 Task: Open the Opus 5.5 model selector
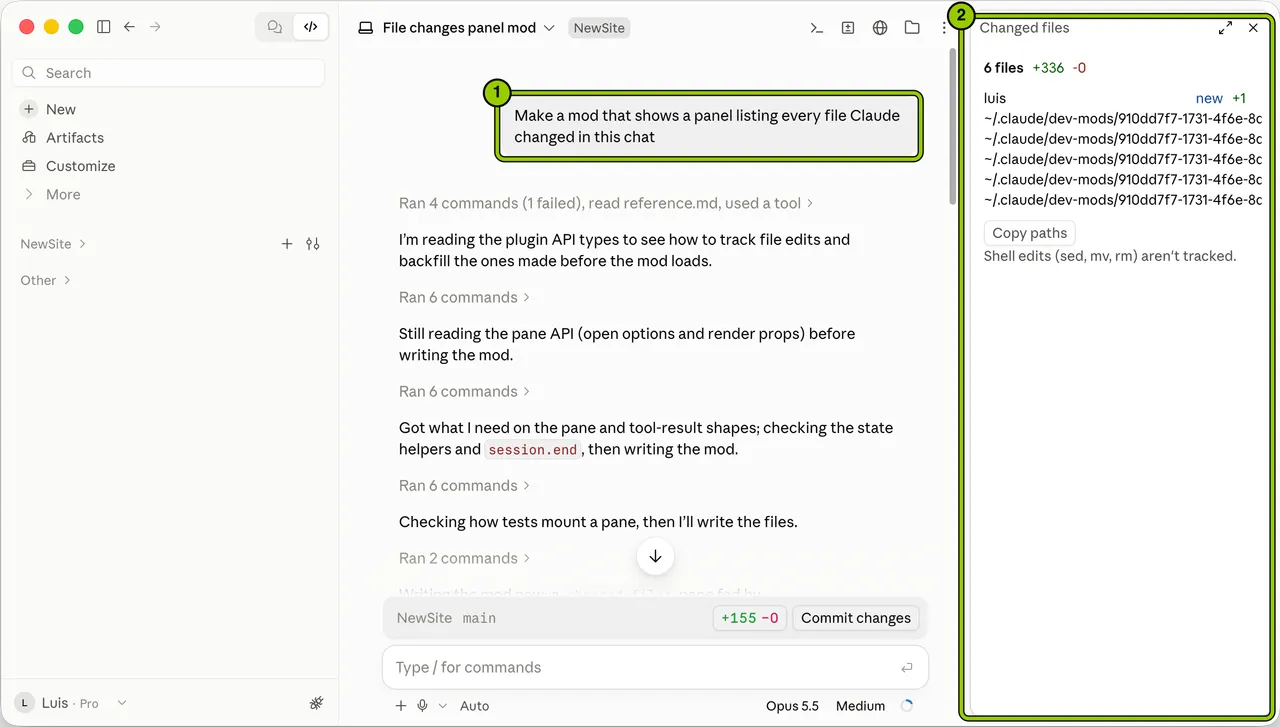click(x=792, y=706)
